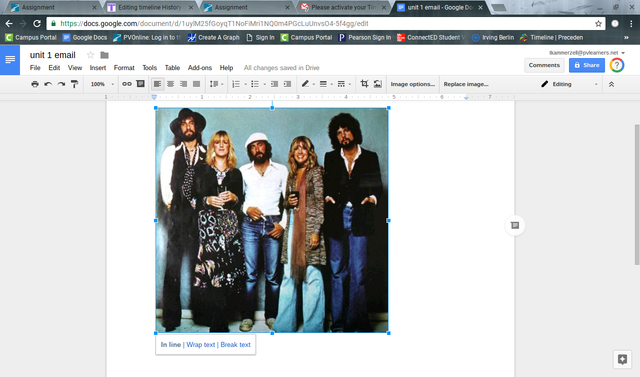Open the File menu
Screen dimensions: 640x377
35,68
